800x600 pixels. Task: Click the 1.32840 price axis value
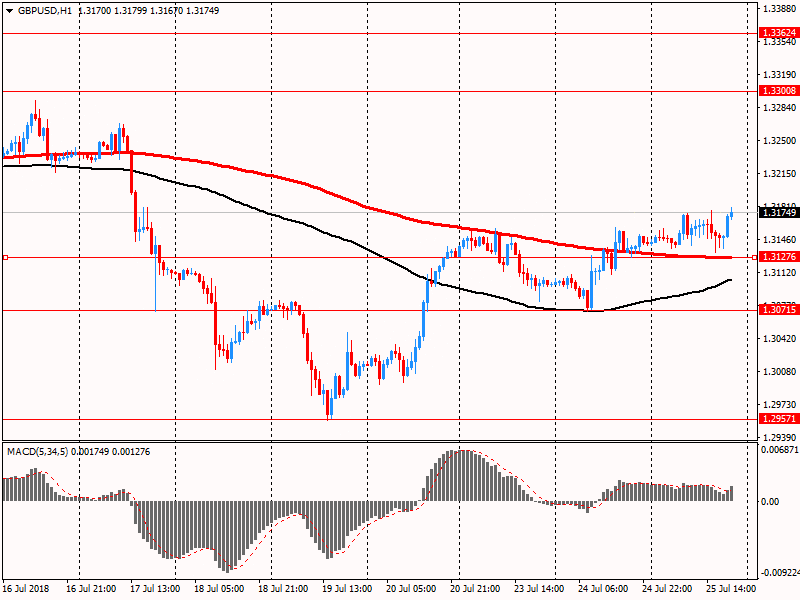pos(780,108)
